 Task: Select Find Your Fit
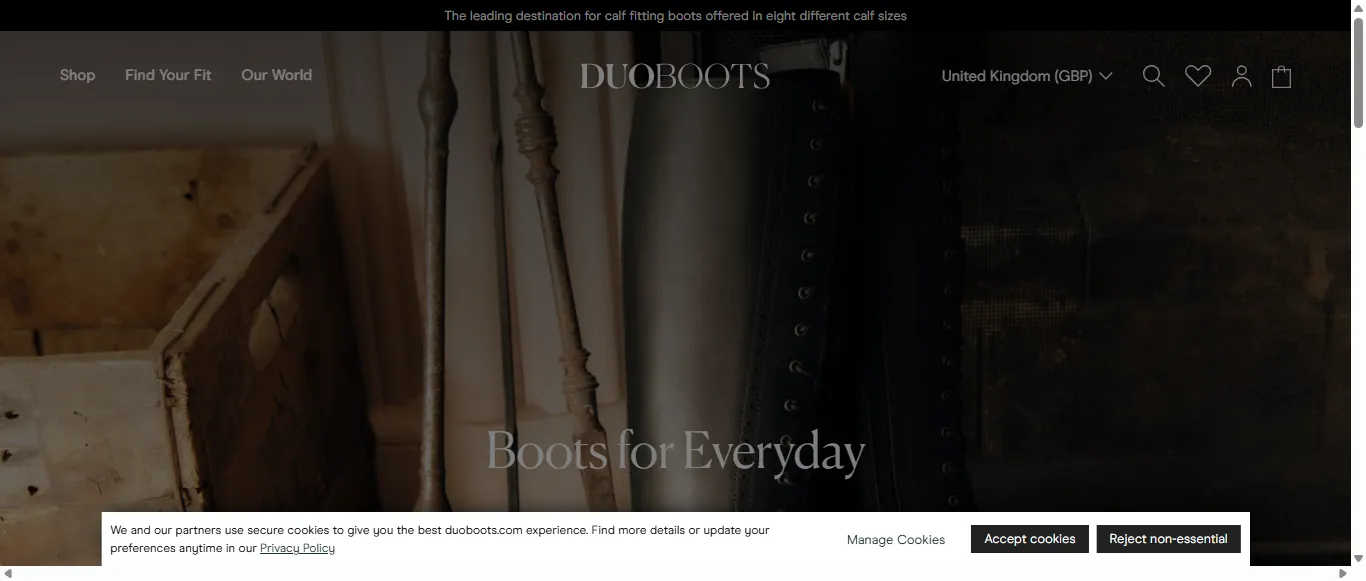168,75
